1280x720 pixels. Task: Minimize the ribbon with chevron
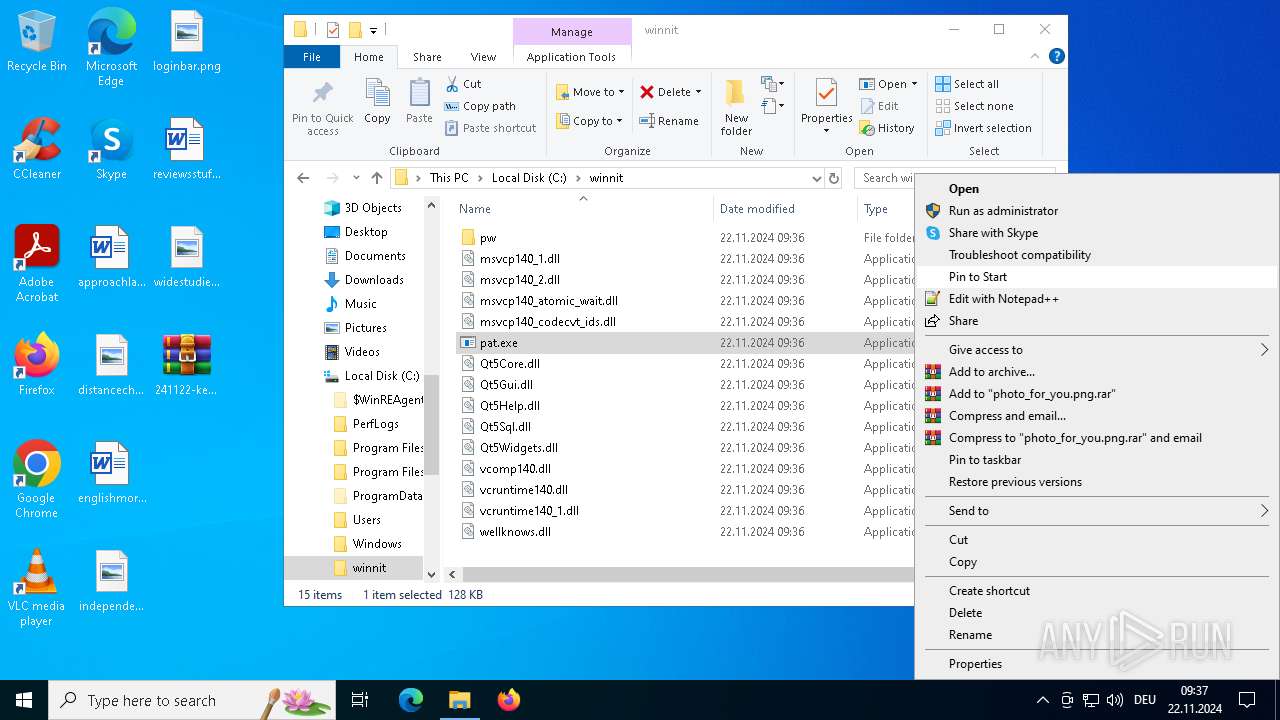(1036, 57)
